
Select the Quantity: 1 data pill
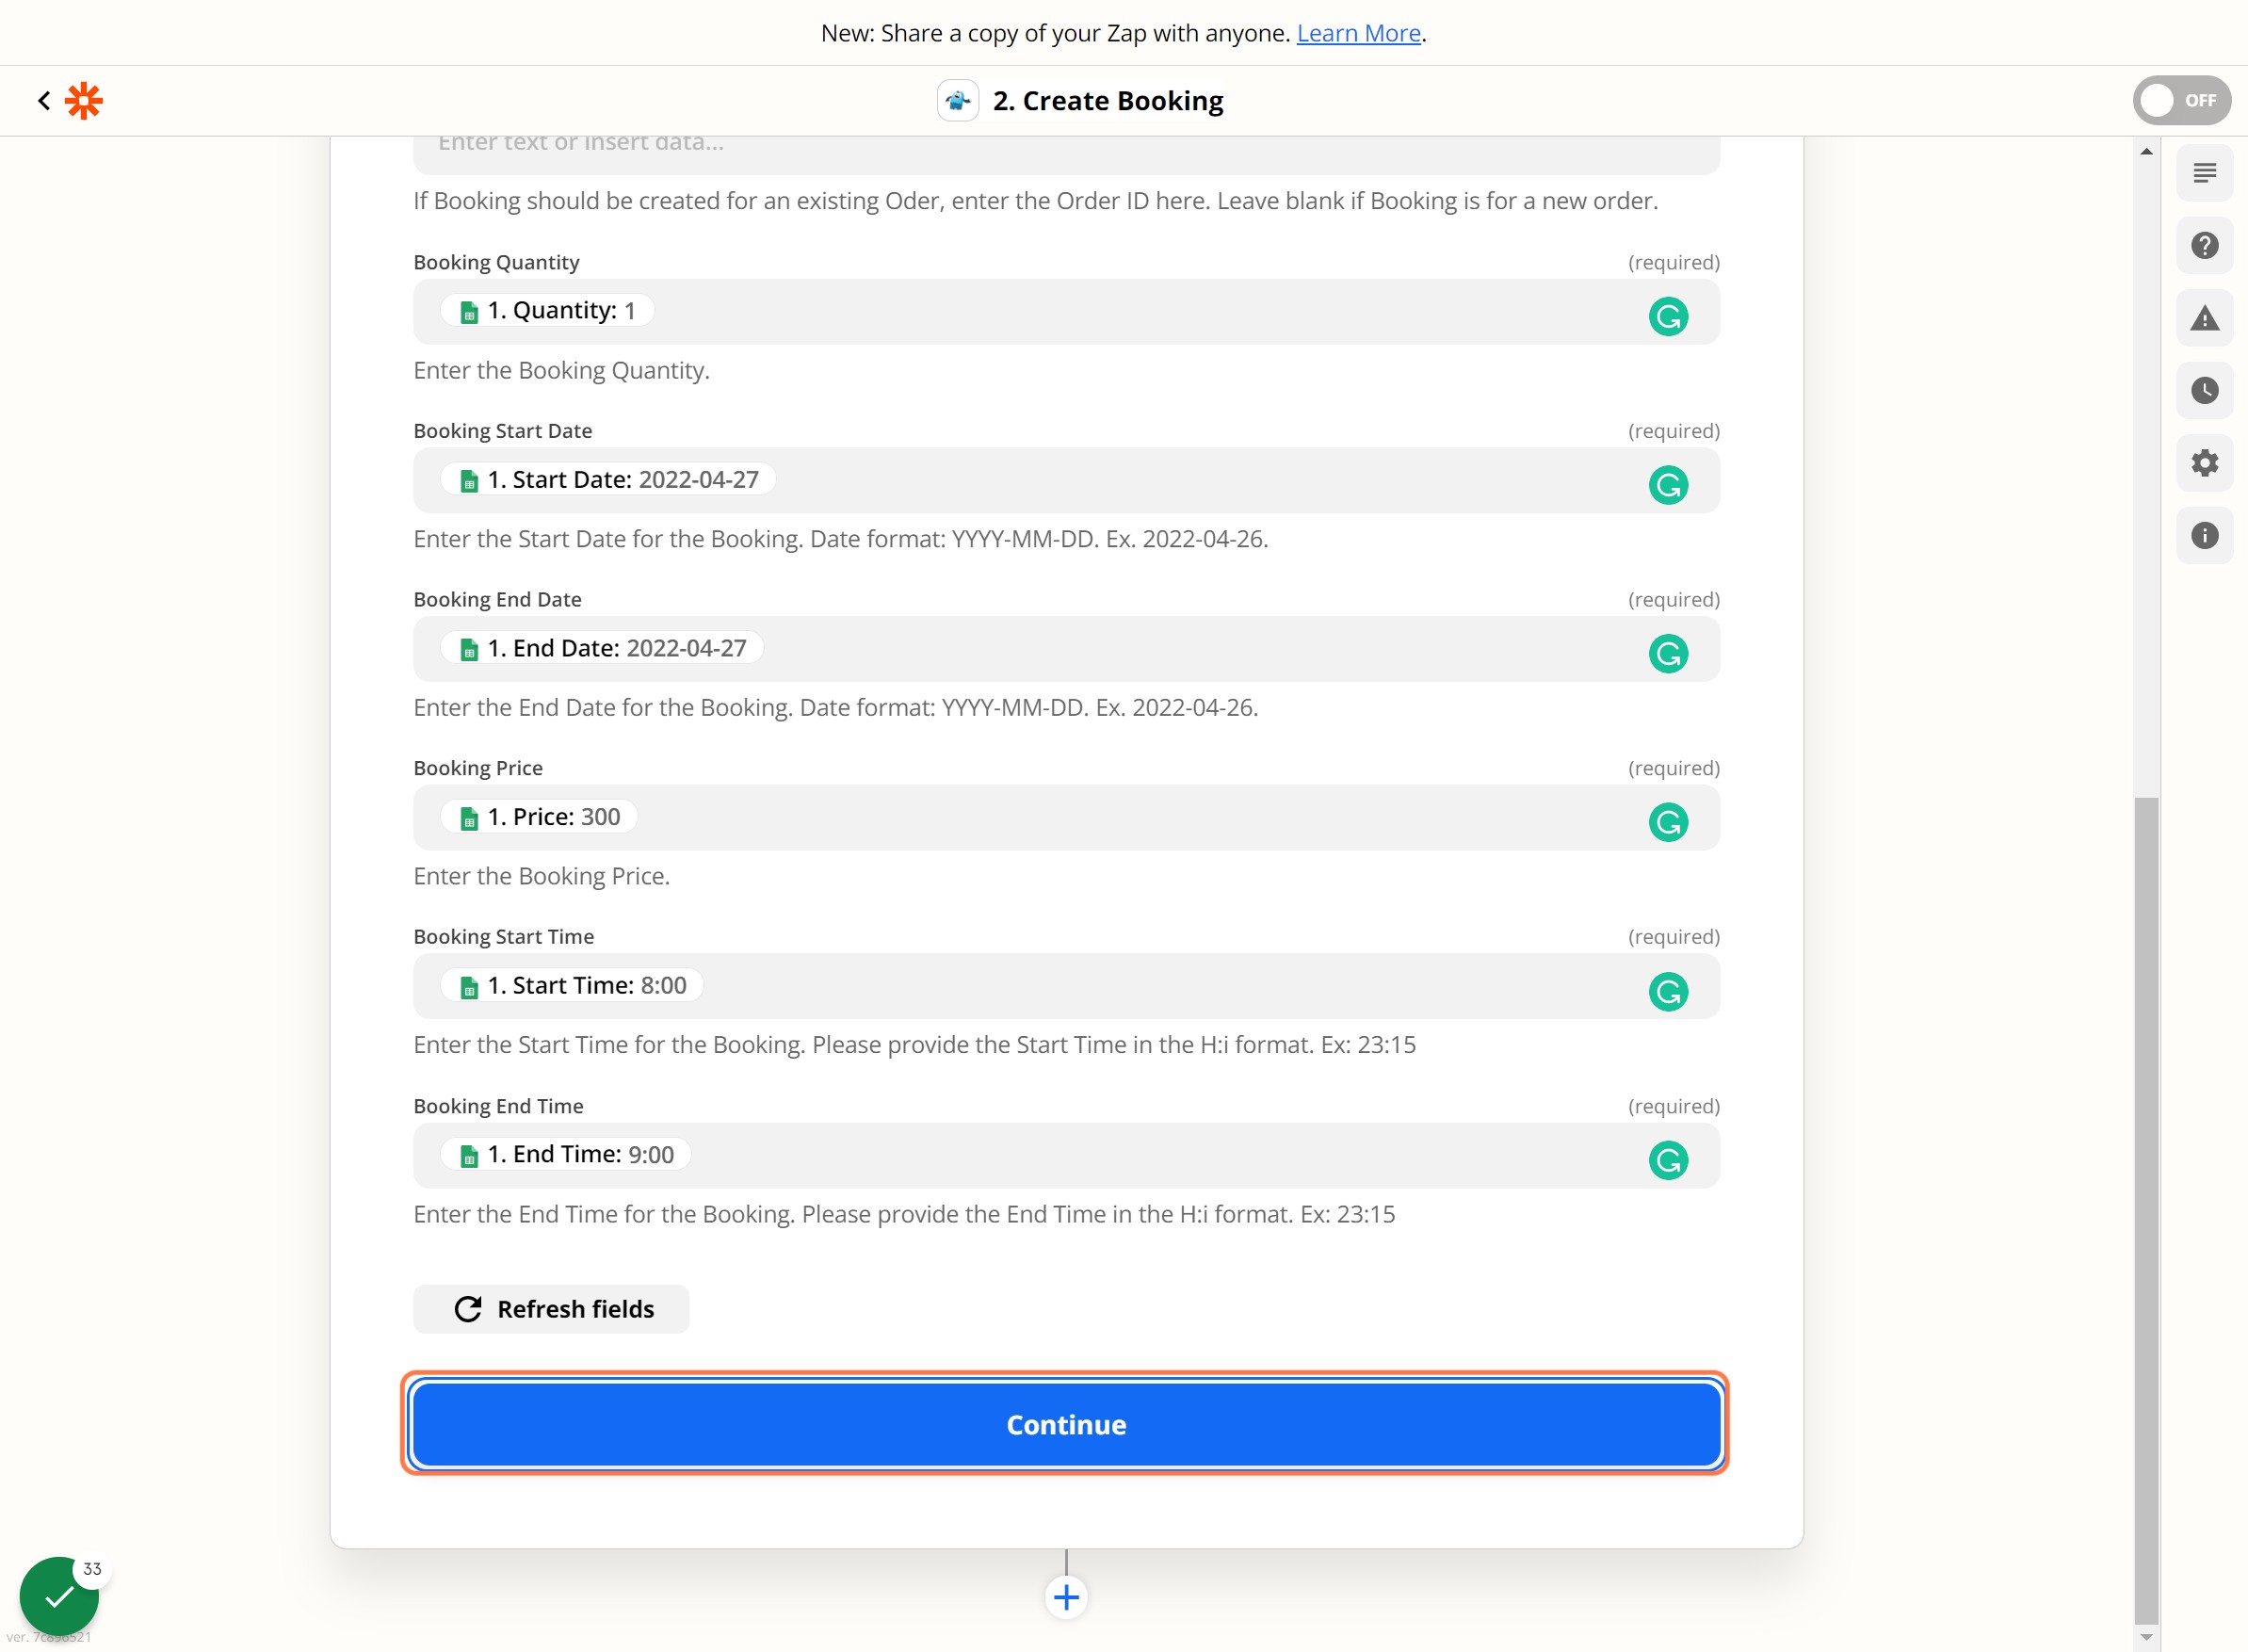pyautogui.click(x=547, y=311)
